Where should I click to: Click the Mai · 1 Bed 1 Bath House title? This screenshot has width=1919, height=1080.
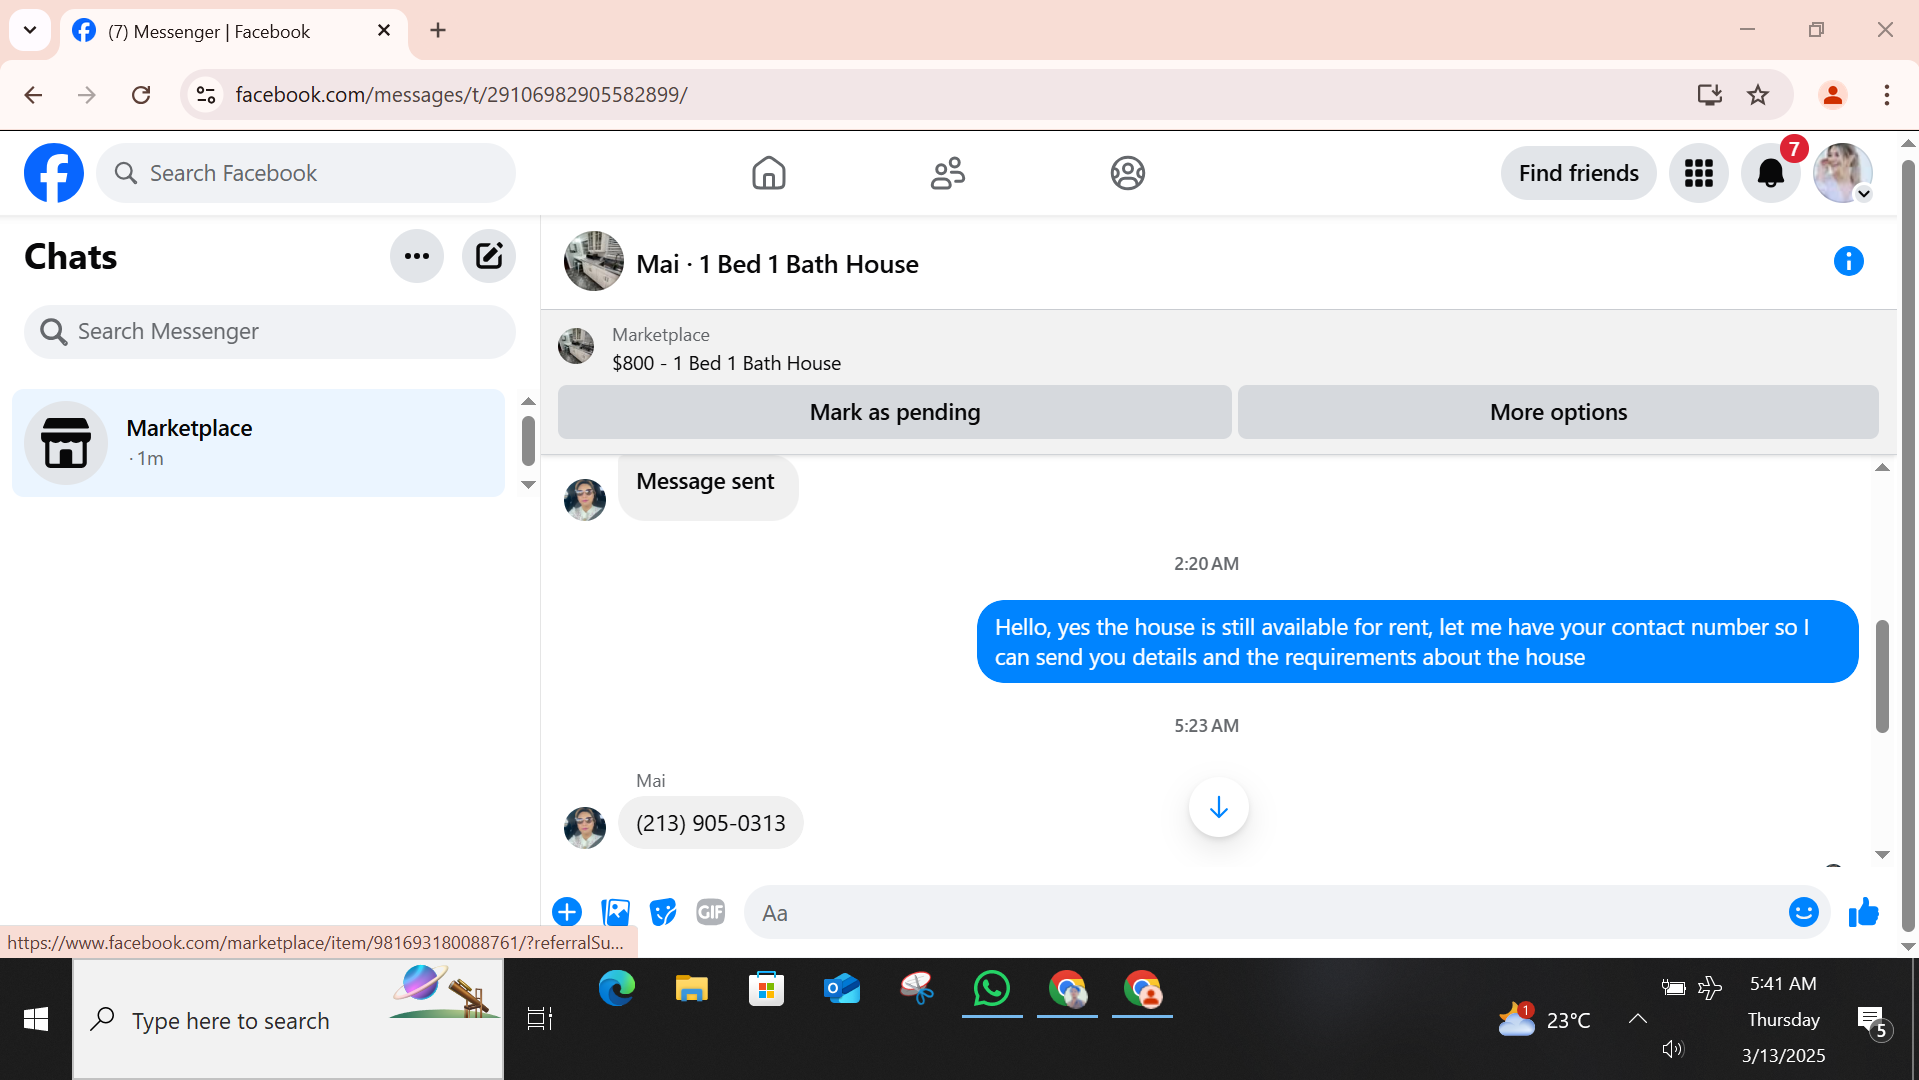pos(777,264)
